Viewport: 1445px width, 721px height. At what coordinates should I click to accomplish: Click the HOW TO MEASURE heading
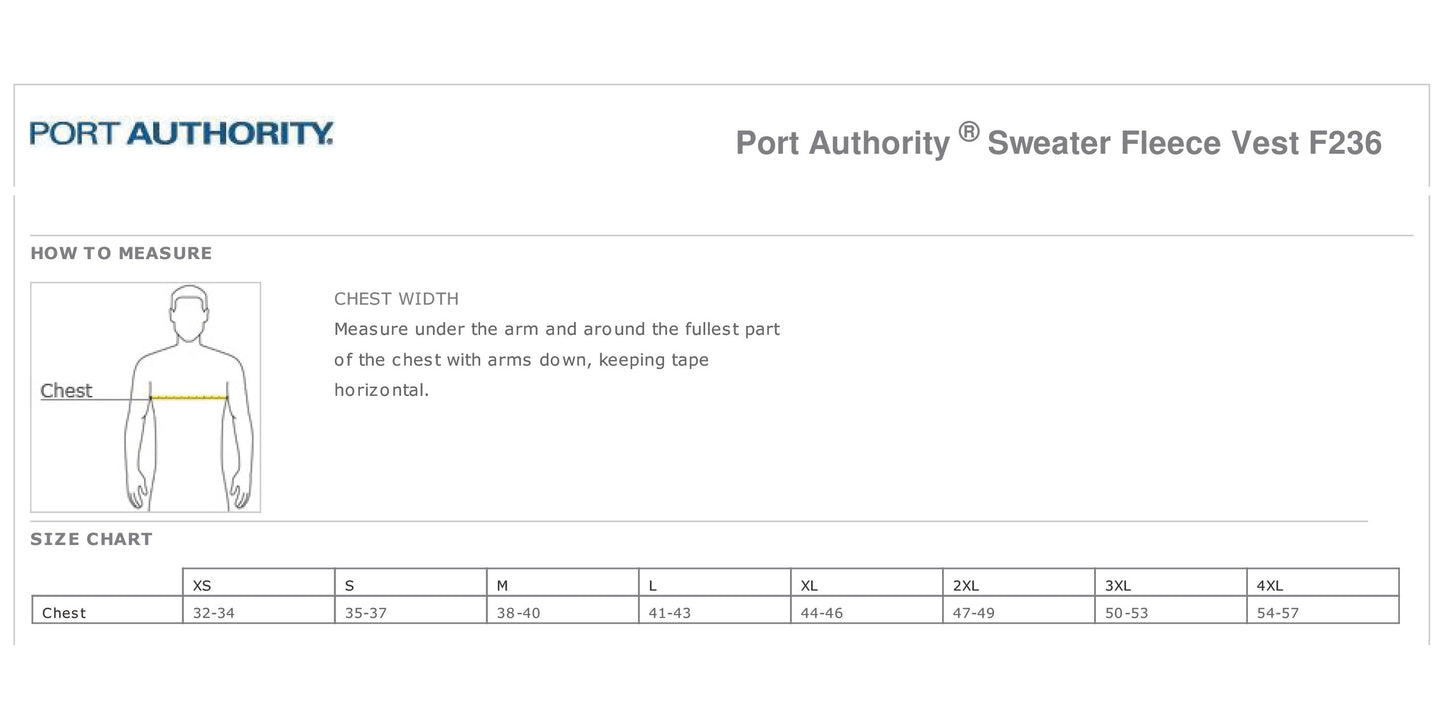121,253
